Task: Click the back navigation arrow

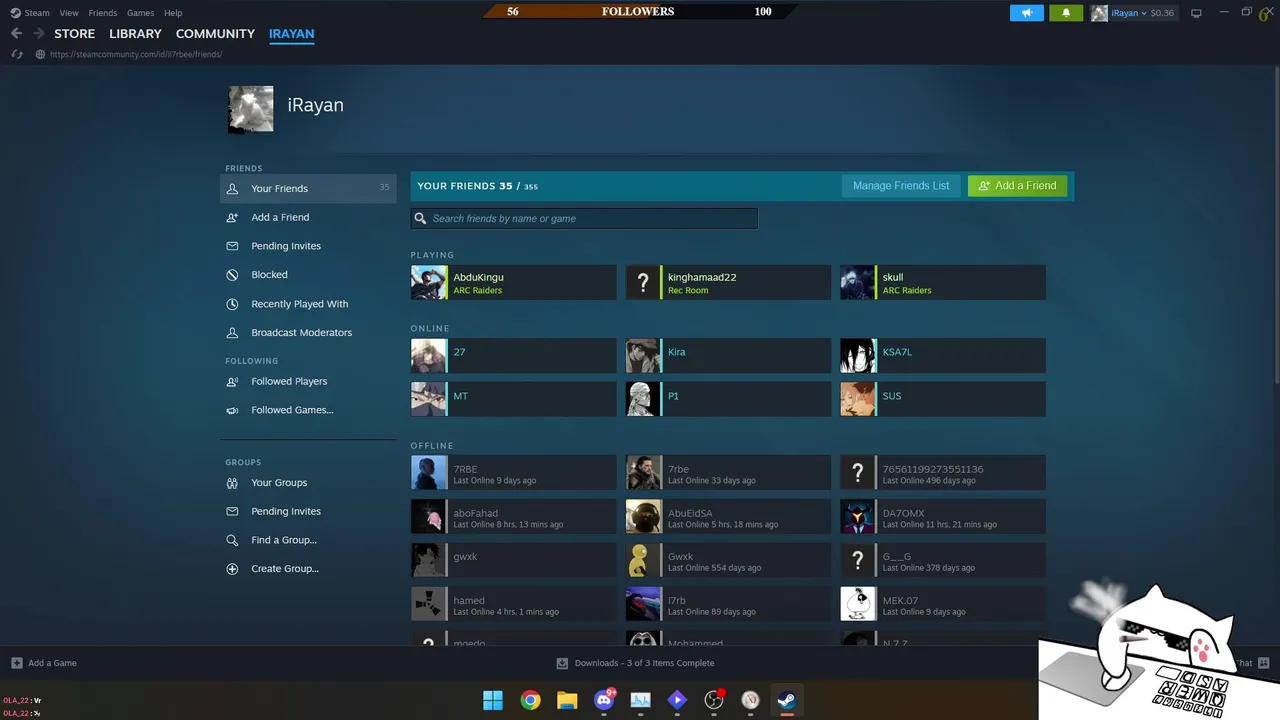Action: click(x=16, y=33)
